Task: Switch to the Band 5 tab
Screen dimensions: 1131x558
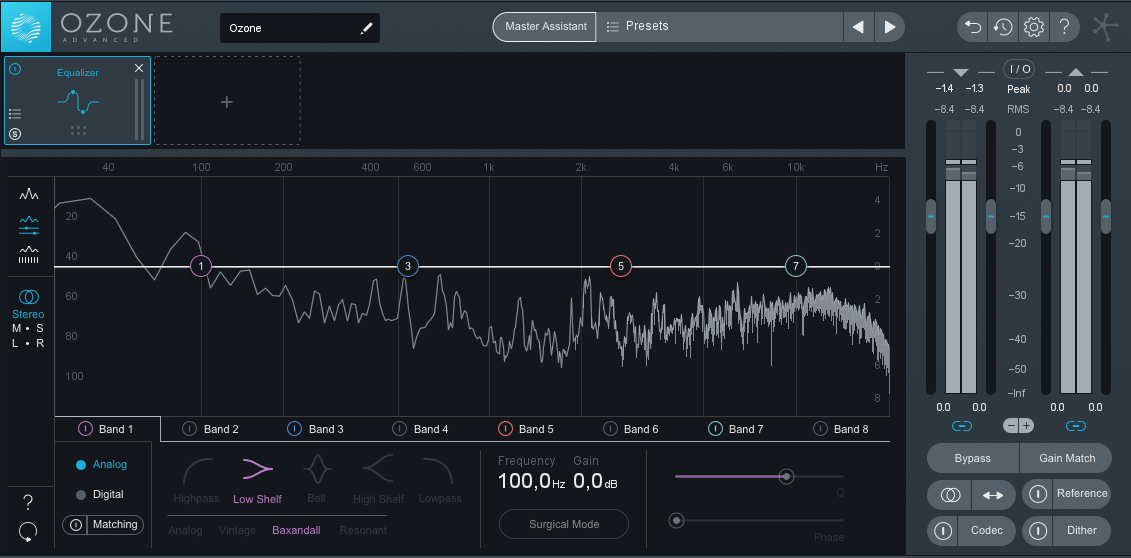Action: click(x=526, y=429)
